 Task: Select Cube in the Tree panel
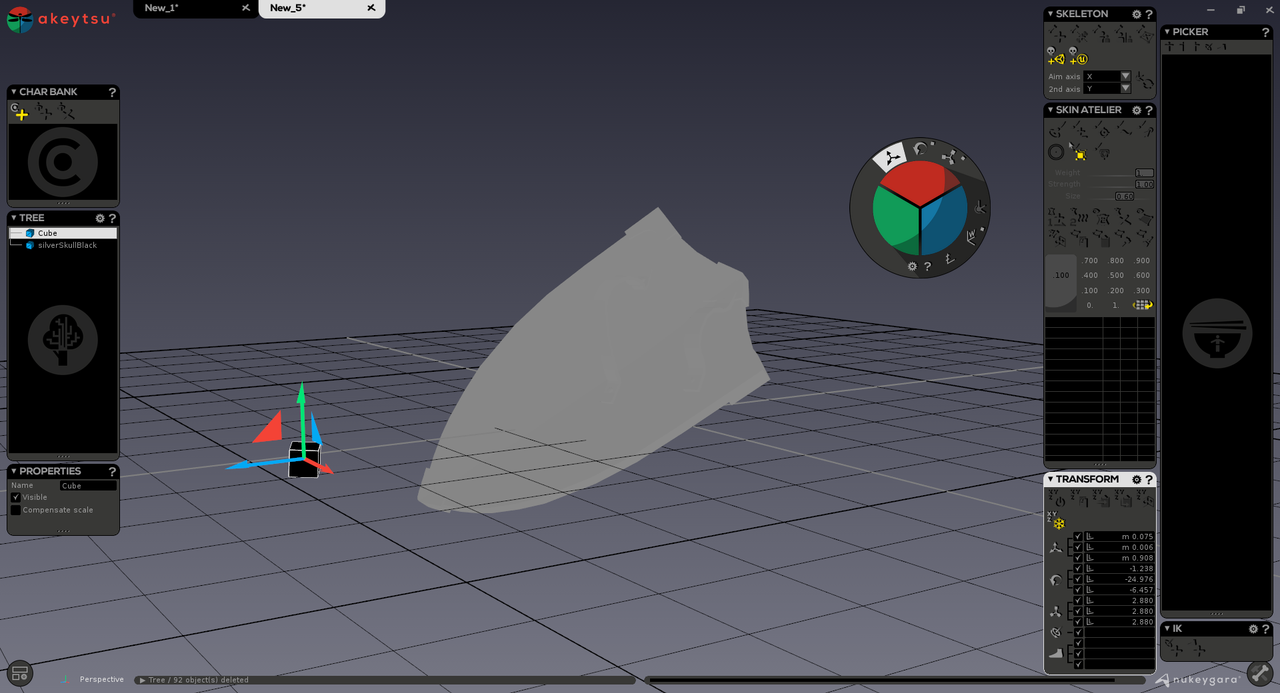(x=63, y=233)
